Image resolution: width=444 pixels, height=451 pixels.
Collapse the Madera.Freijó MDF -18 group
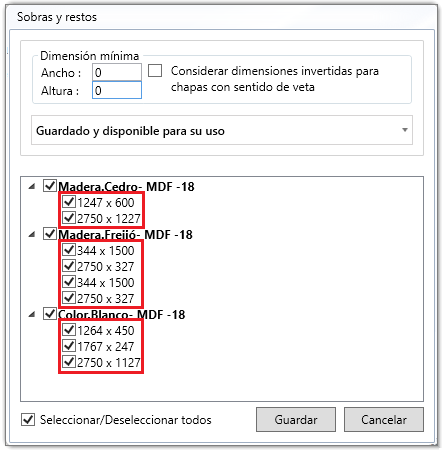click(x=32, y=234)
